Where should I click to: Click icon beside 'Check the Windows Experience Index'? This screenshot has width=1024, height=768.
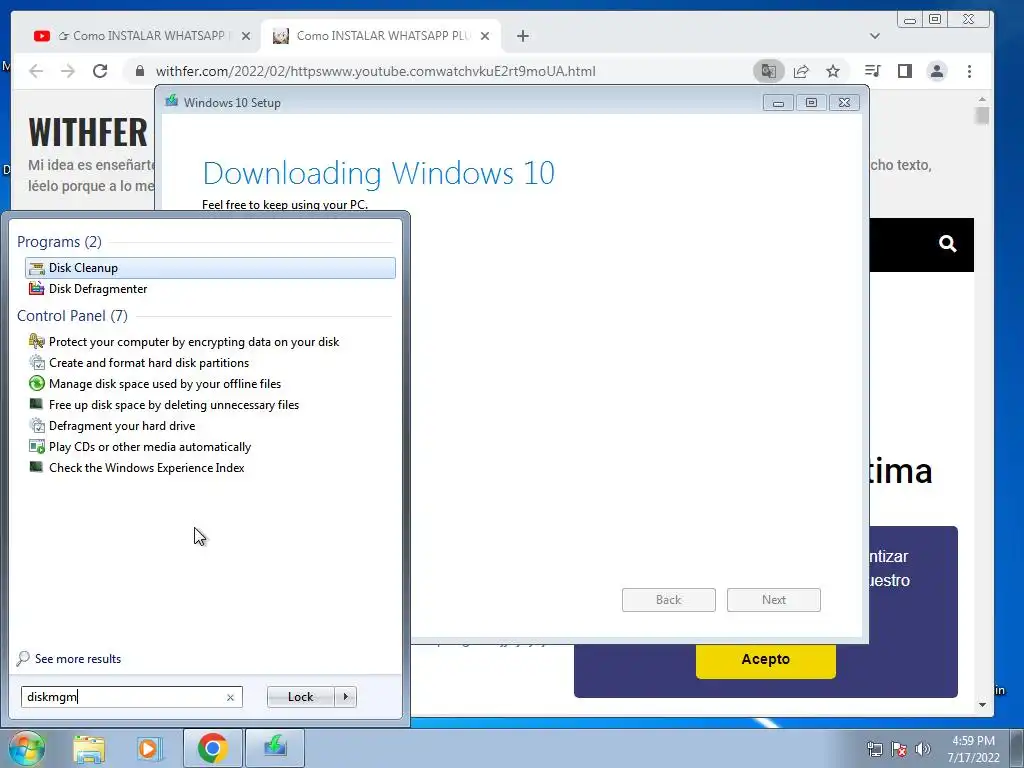pos(37,468)
